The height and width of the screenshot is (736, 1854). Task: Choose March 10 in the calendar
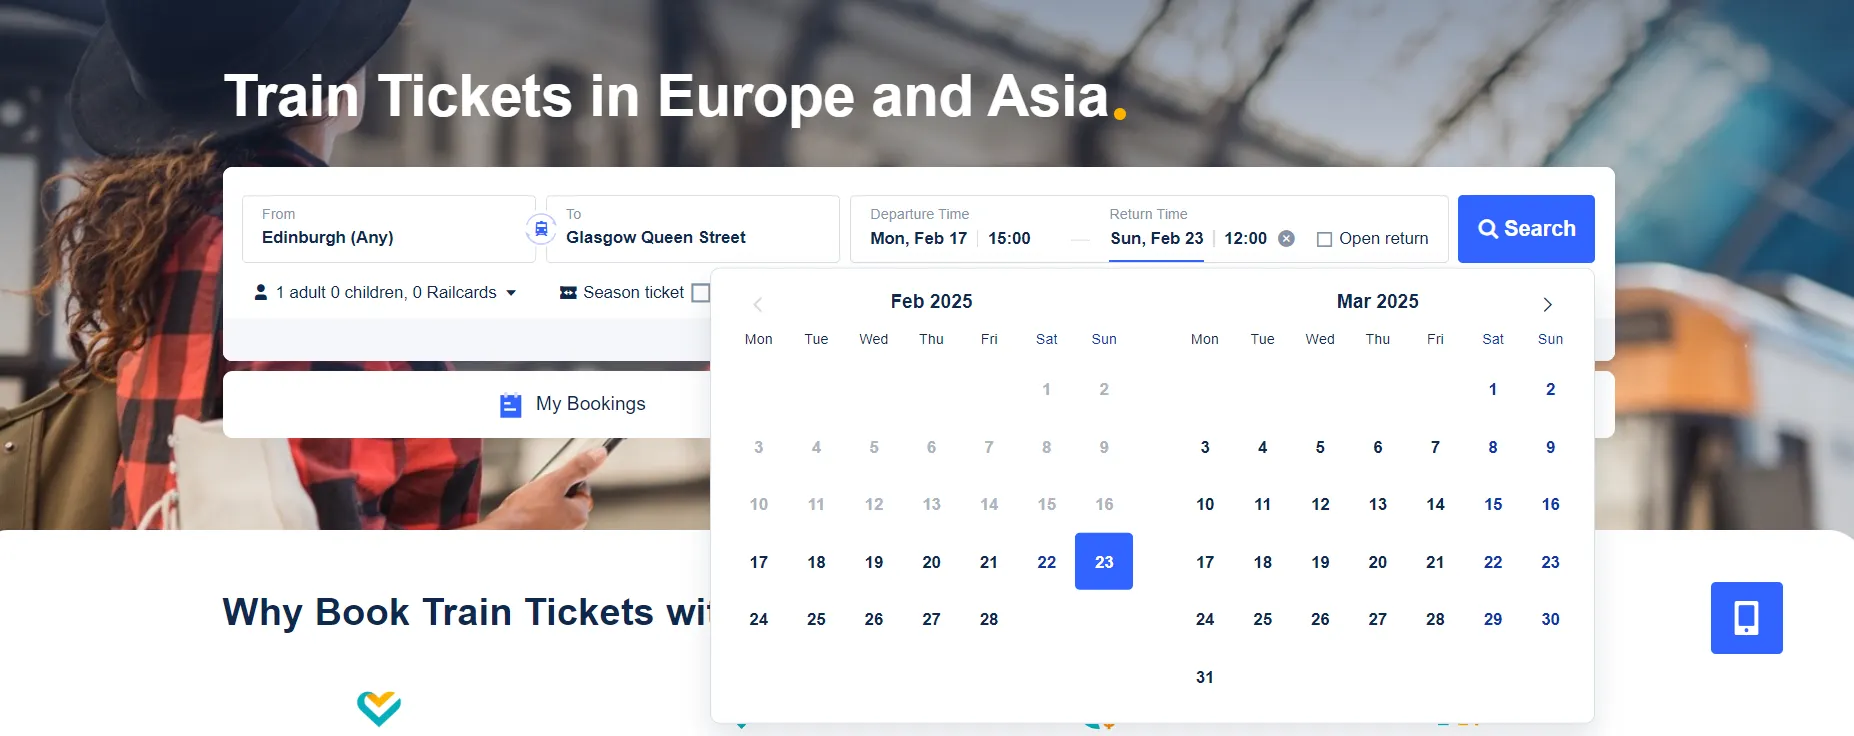coord(1205,504)
